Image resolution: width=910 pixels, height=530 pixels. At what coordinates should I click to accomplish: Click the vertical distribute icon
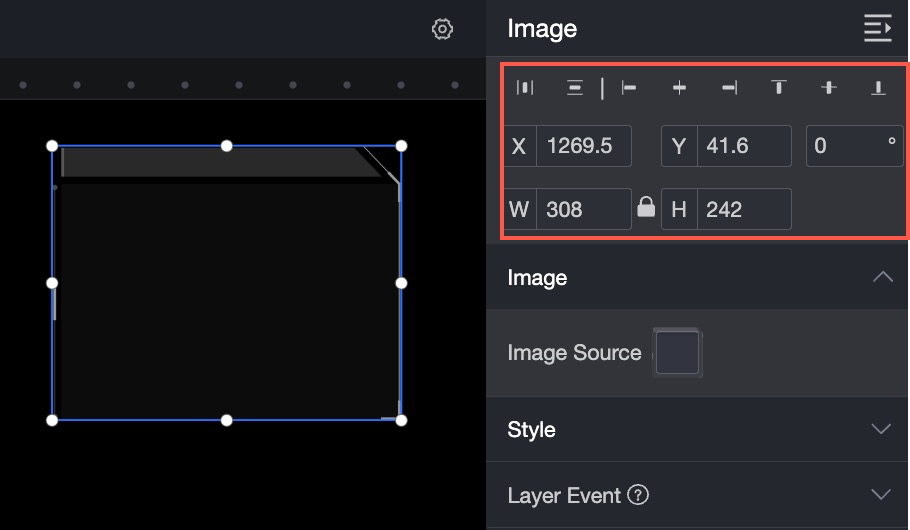(x=575, y=88)
